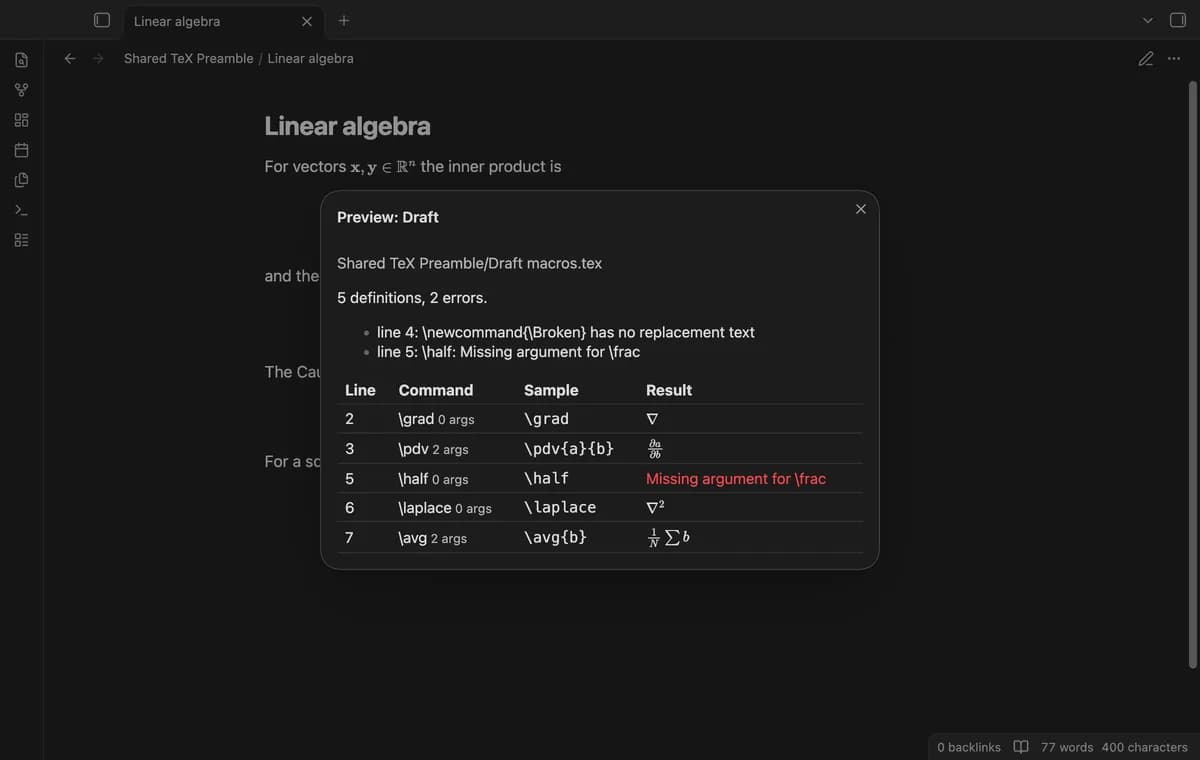Click the \laplace 0 args command cell
Image resolution: width=1200 pixels, height=760 pixels.
pyautogui.click(x=445, y=508)
